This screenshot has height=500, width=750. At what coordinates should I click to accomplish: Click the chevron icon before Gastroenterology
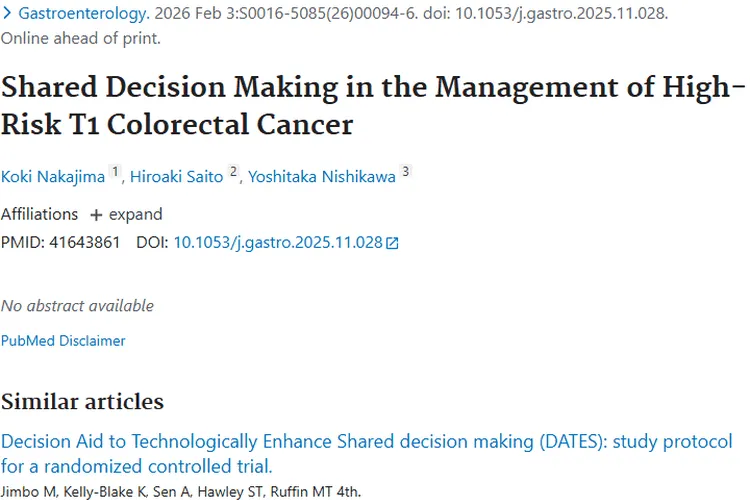pyautogui.click(x=8, y=16)
